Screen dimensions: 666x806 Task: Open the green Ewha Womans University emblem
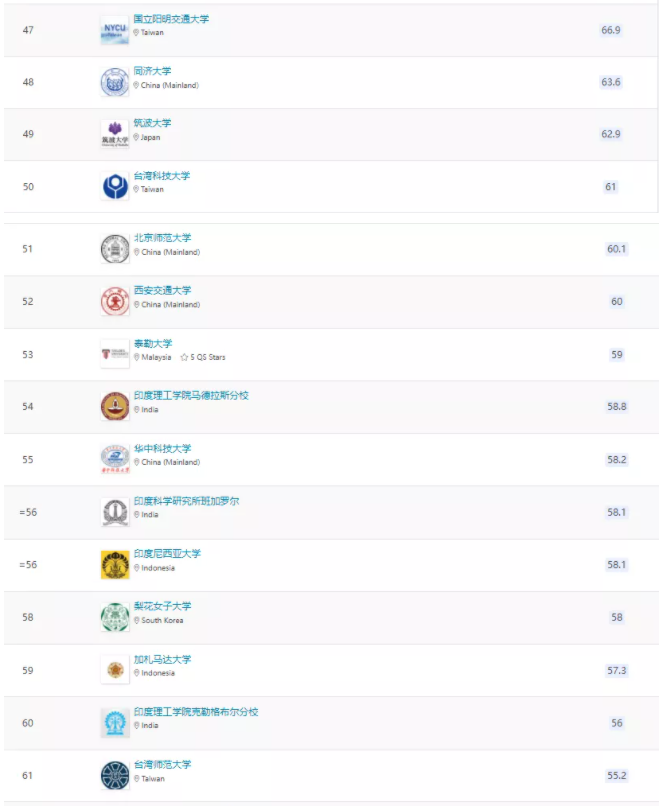click(115, 617)
